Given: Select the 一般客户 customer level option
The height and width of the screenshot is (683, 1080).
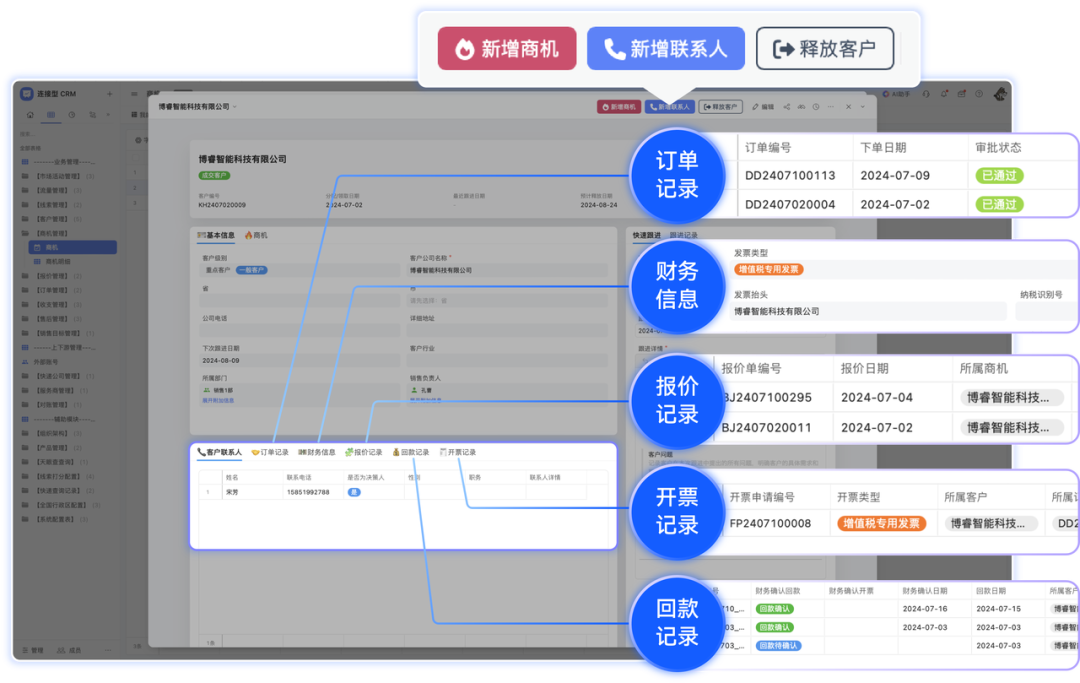Looking at the screenshot, I should click(252, 270).
